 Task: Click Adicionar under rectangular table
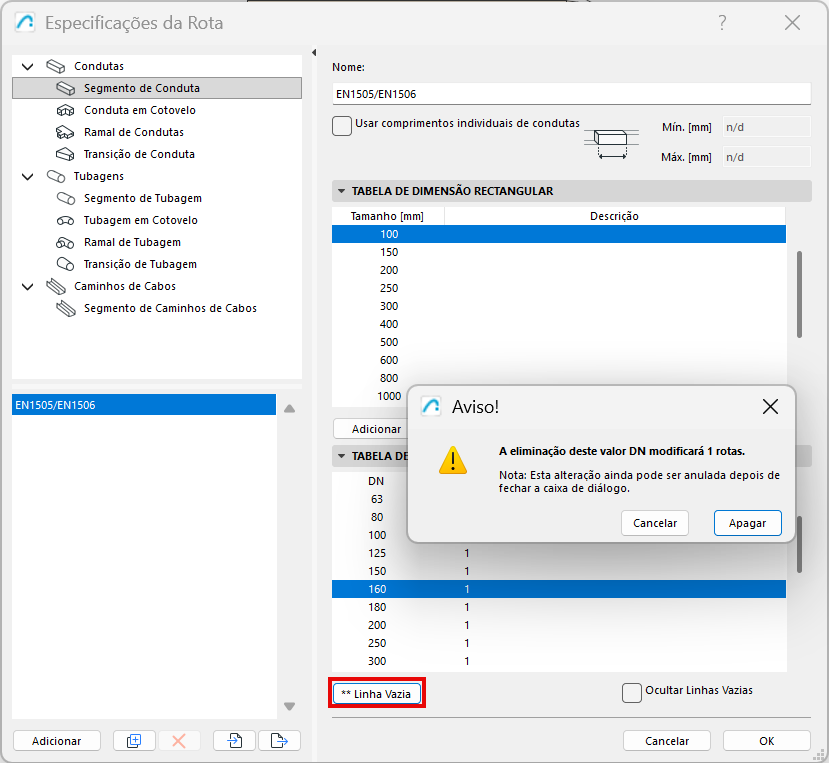[x=371, y=429]
